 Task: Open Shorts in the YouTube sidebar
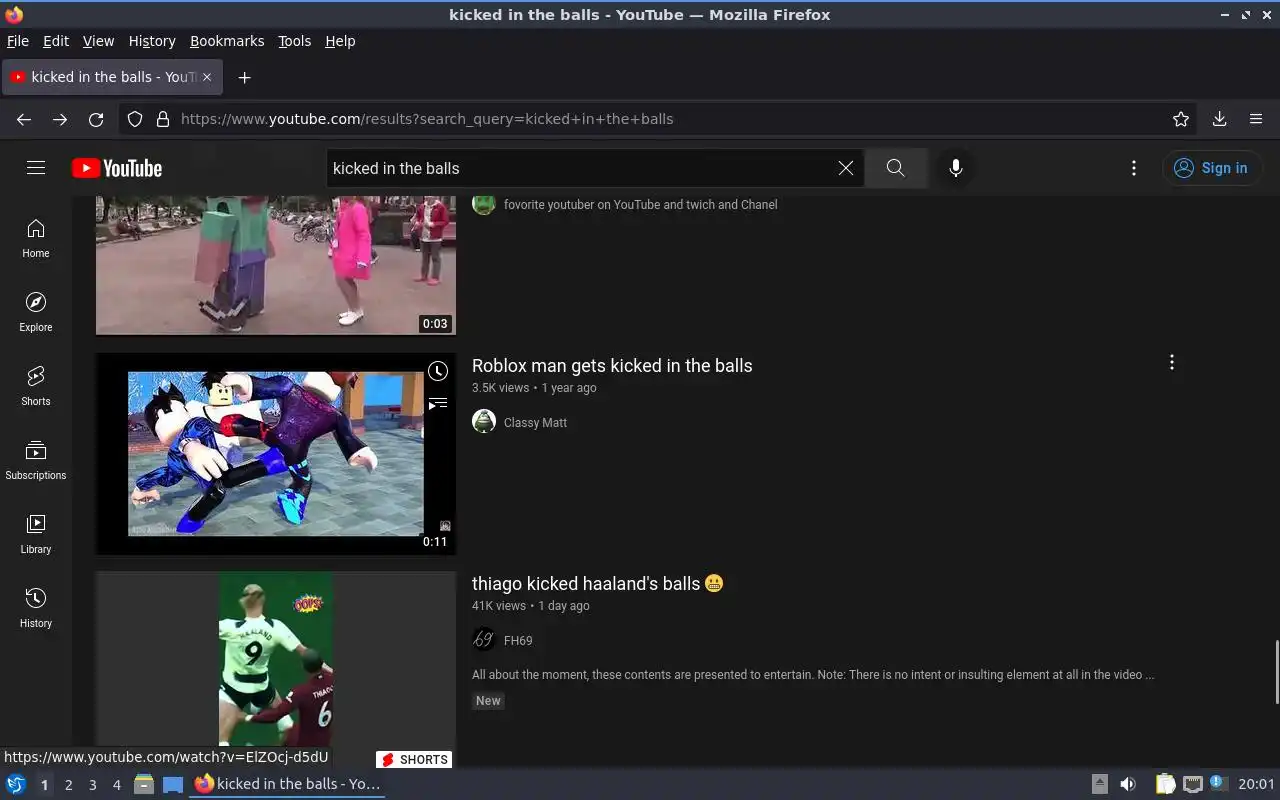click(x=36, y=386)
